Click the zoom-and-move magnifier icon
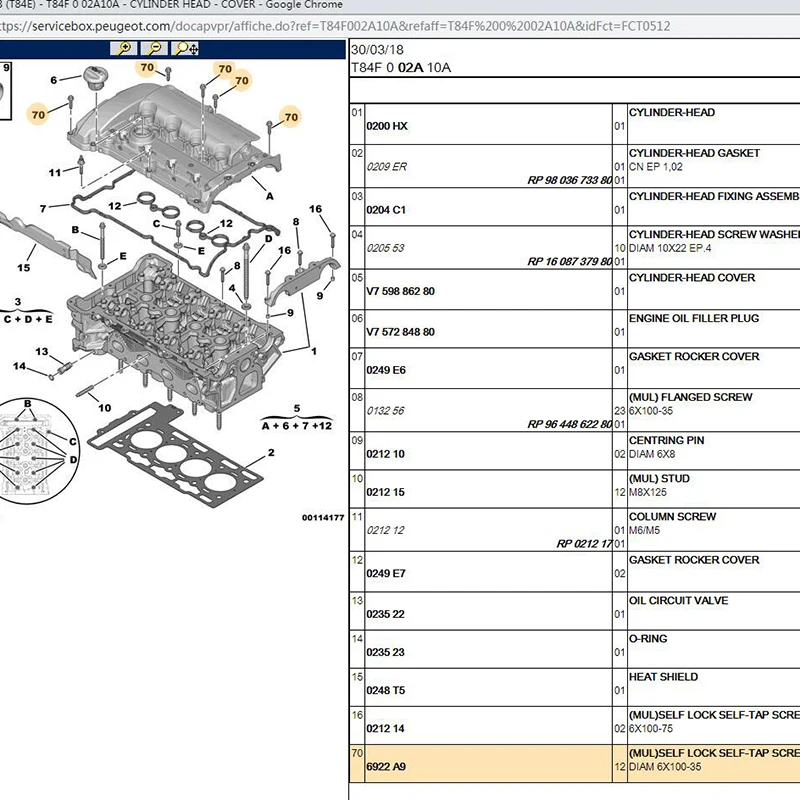The image size is (800, 800). (185, 48)
